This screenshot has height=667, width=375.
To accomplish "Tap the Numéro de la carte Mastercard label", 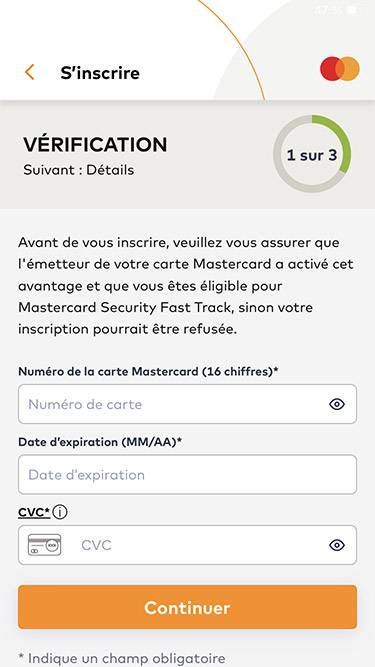I will (148, 371).
